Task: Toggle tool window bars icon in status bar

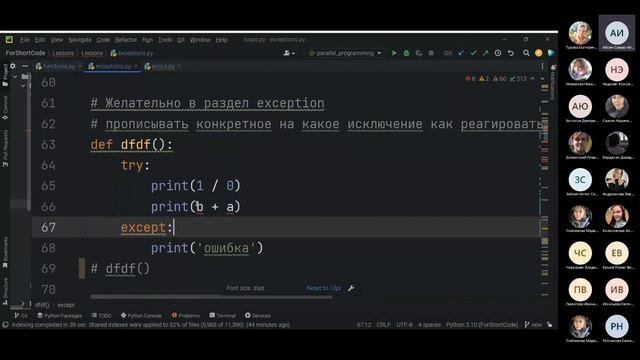Action: pyautogui.click(x=5, y=325)
